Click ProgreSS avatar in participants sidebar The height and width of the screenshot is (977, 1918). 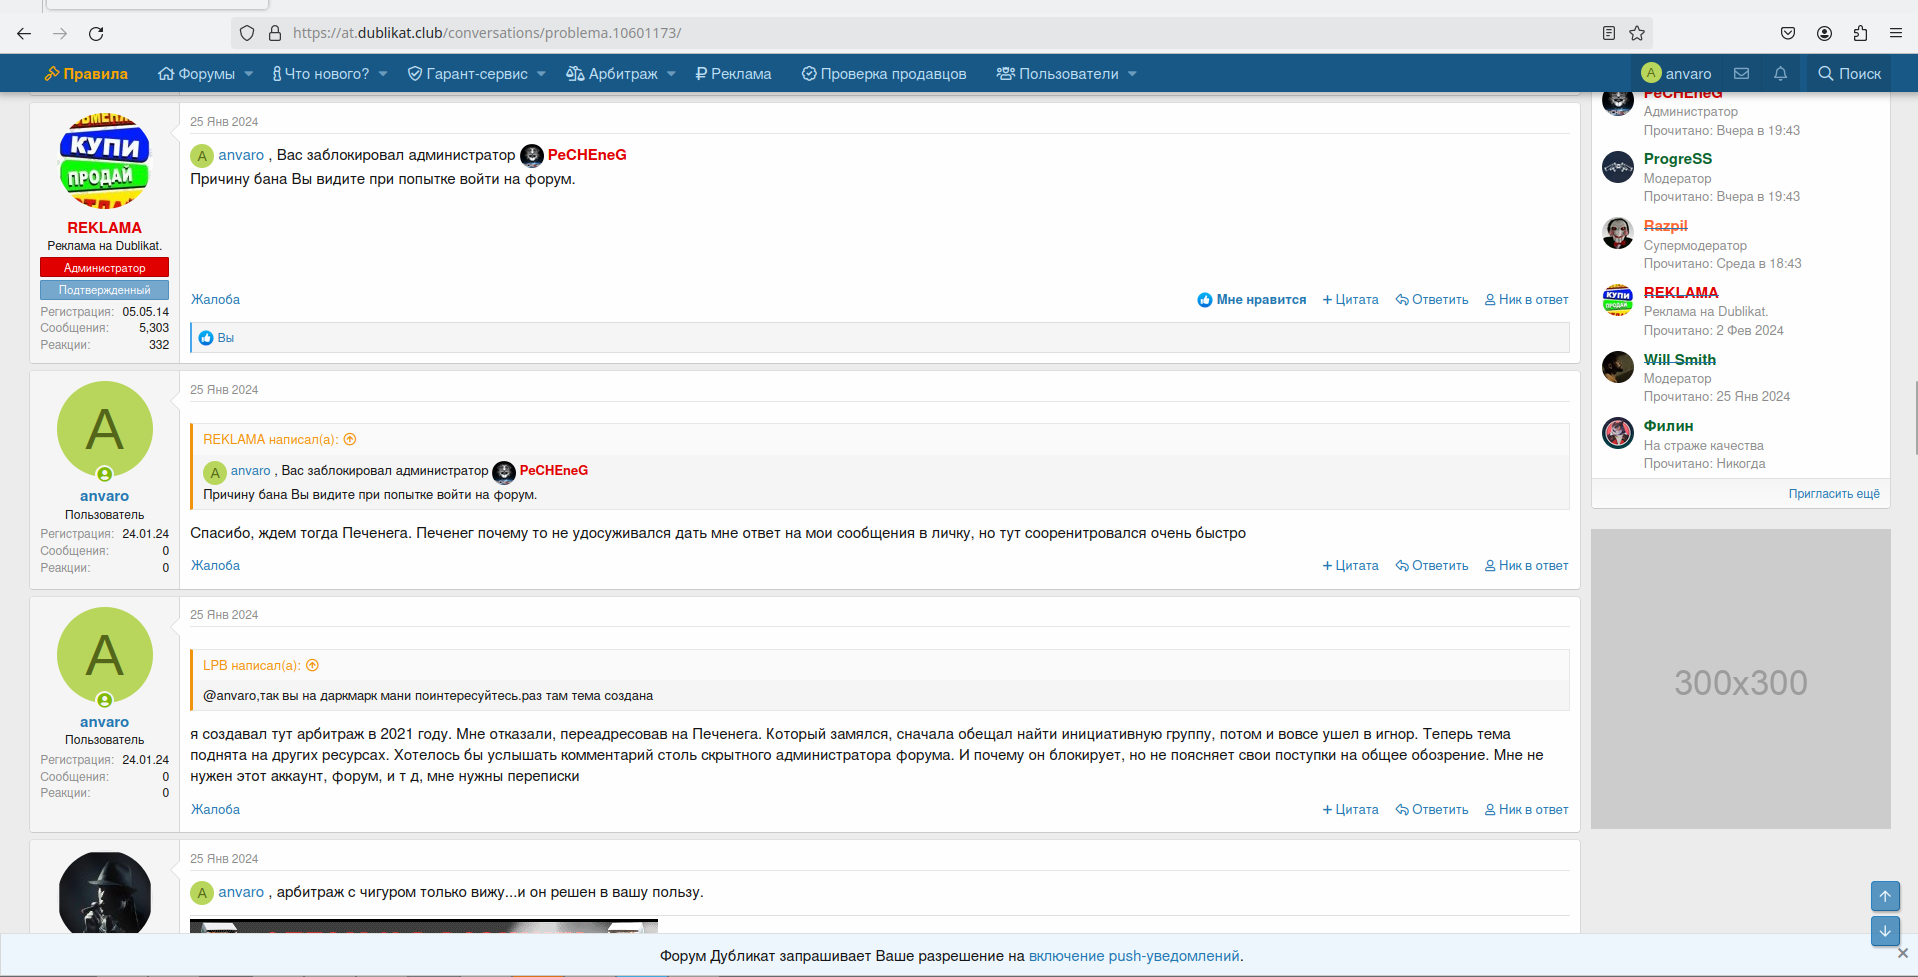[x=1618, y=167]
